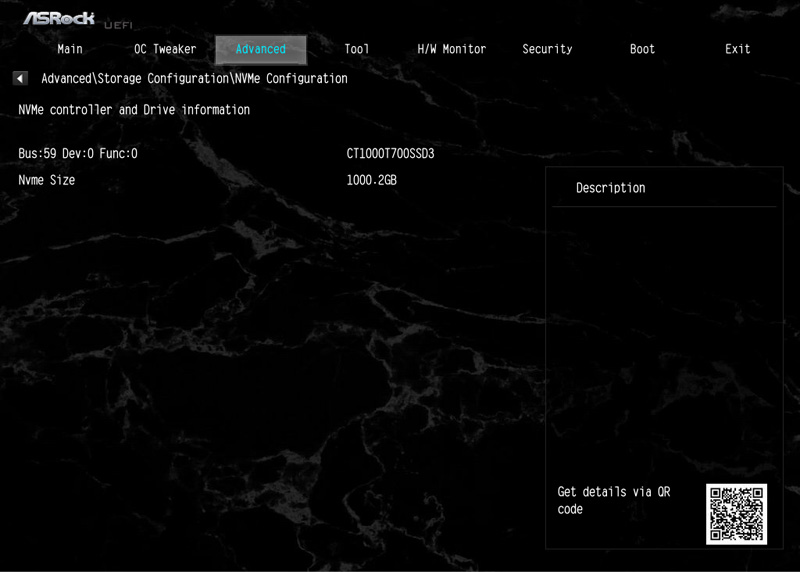Click the Advanced\Storage Configuration\NVMe Configuration breadcrumb
800x572 pixels.
tap(194, 79)
